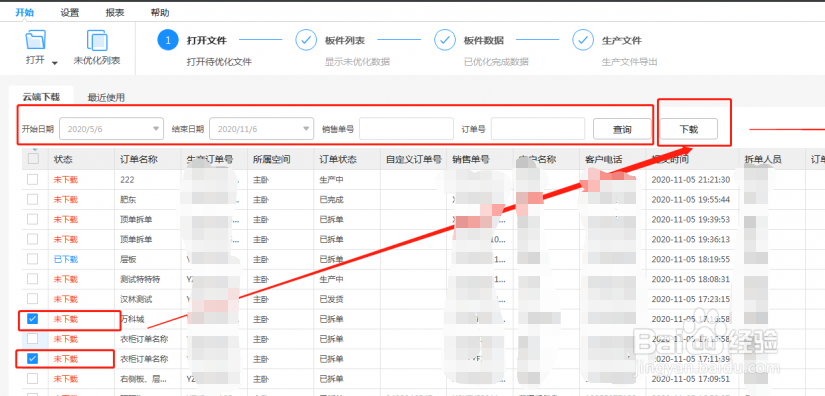The height and width of the screenshot is (396, 825).
Task: Click the timestamp 2020-11-05 19:55:44
Action: 690,199
